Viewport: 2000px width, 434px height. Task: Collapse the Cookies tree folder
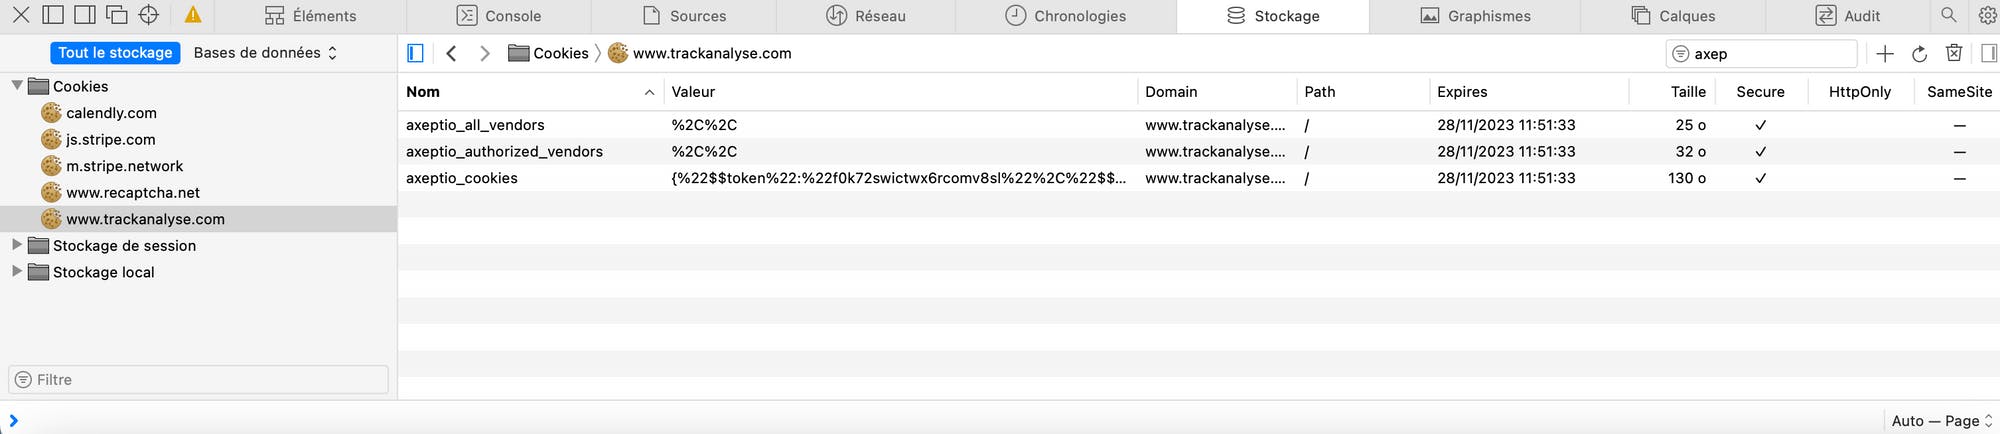pyautogui.click(x=17, y=86)
